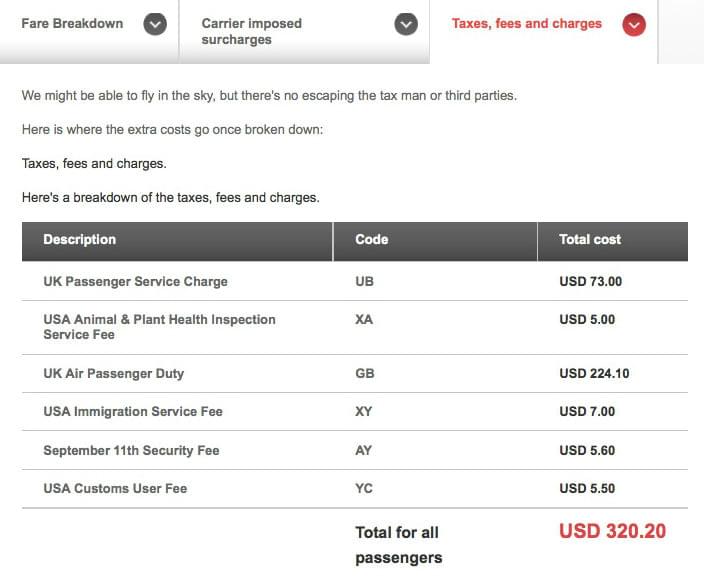This screenshot has height=579, width=704.
Task: Select the USA Animal & Plant Health Inspection row
Action: click(x=355, y=328)
